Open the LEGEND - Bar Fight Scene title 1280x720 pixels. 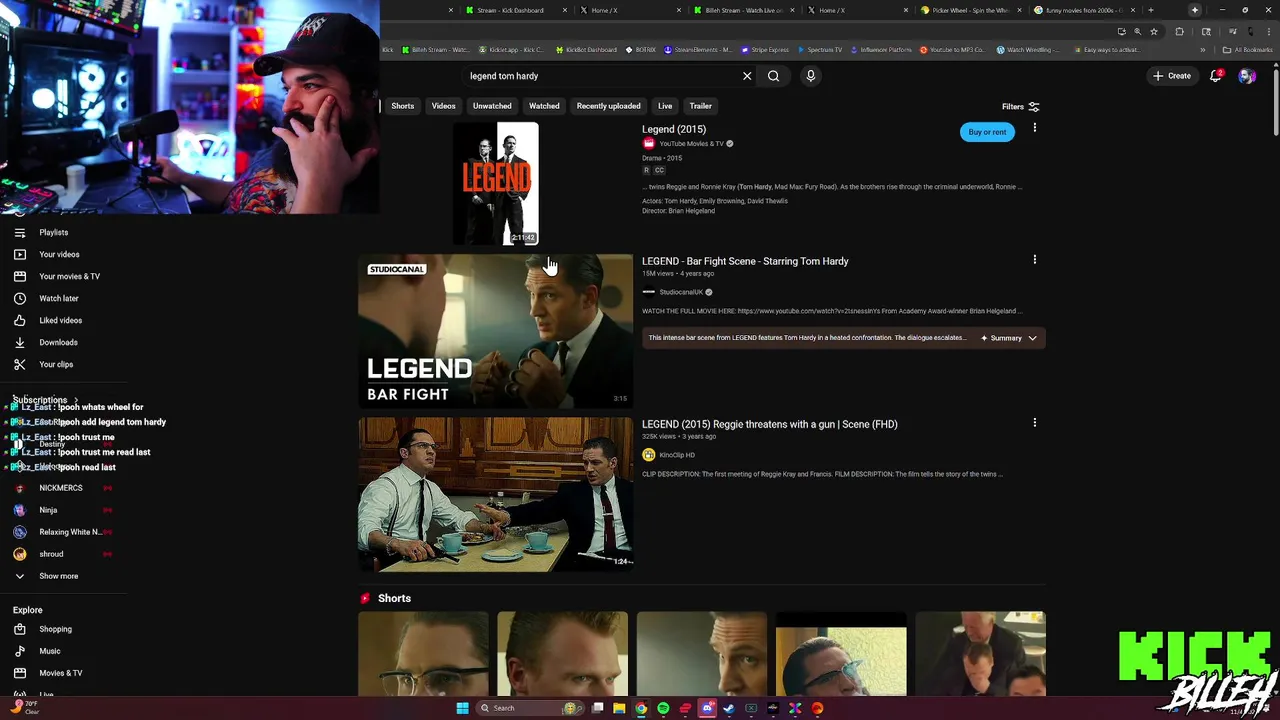click(x=745, y=261)
